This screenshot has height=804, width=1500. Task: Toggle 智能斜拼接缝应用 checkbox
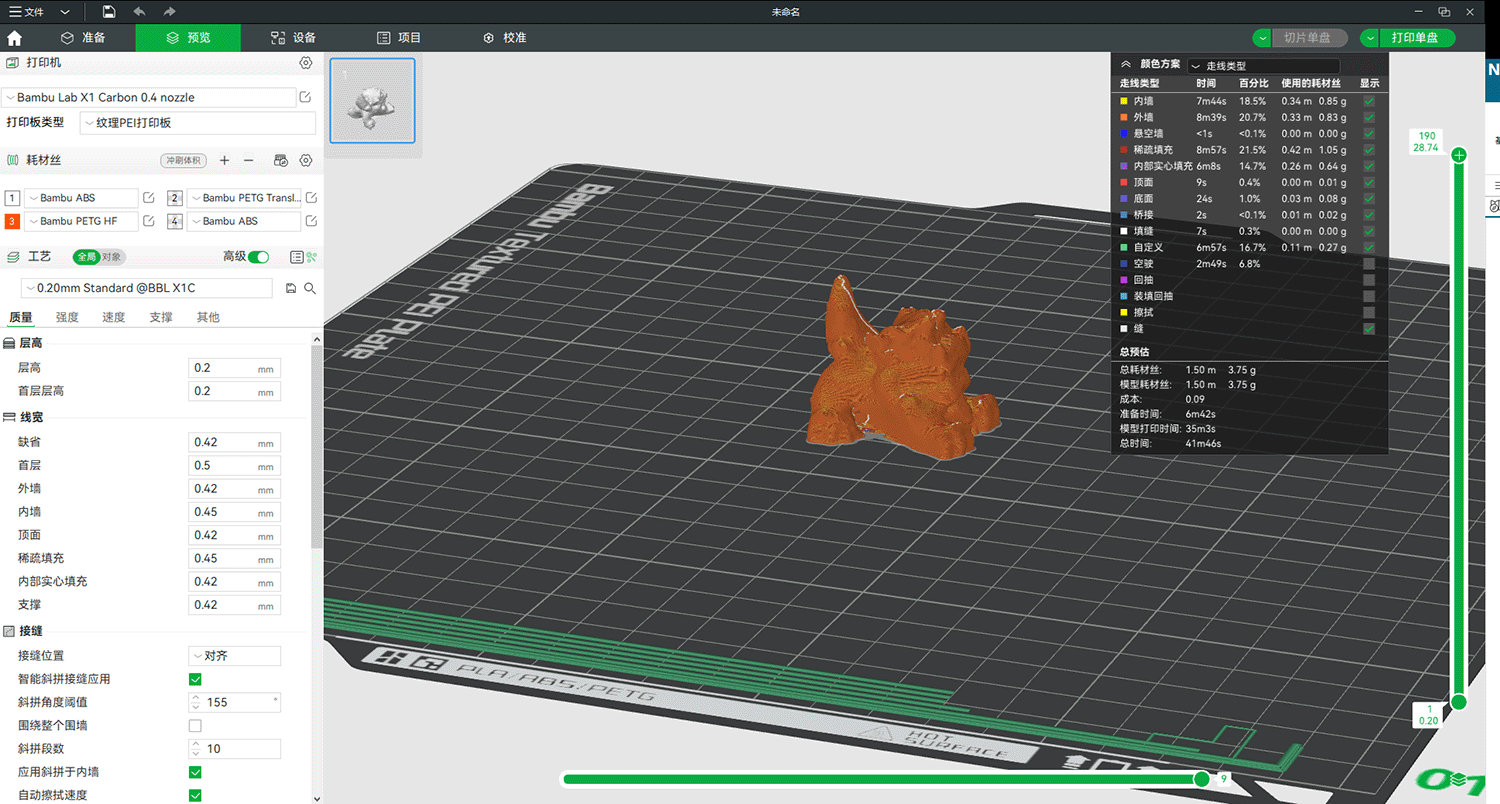[x=195, y=679]
